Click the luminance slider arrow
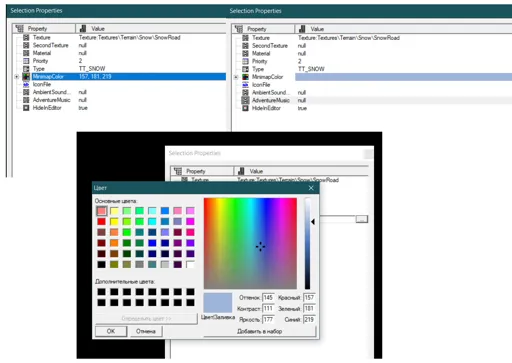 313,221
